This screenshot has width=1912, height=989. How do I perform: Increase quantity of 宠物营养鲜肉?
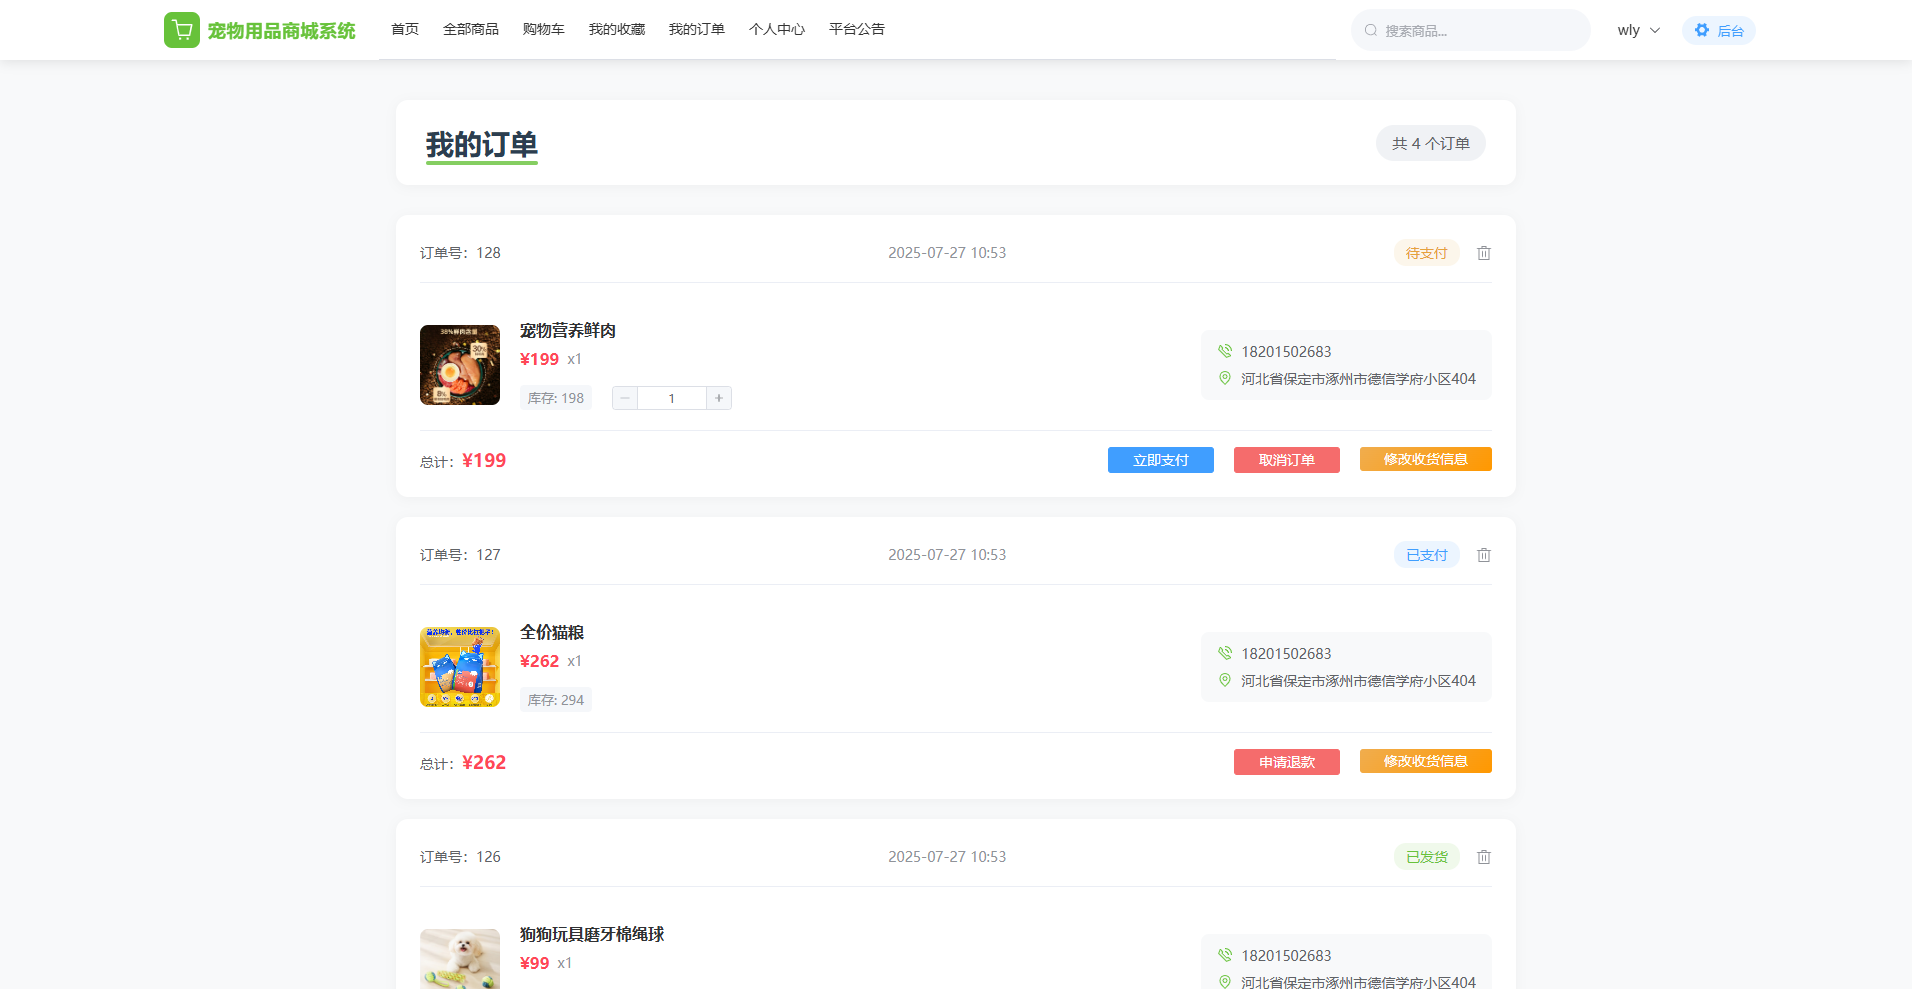click(719, 398)
